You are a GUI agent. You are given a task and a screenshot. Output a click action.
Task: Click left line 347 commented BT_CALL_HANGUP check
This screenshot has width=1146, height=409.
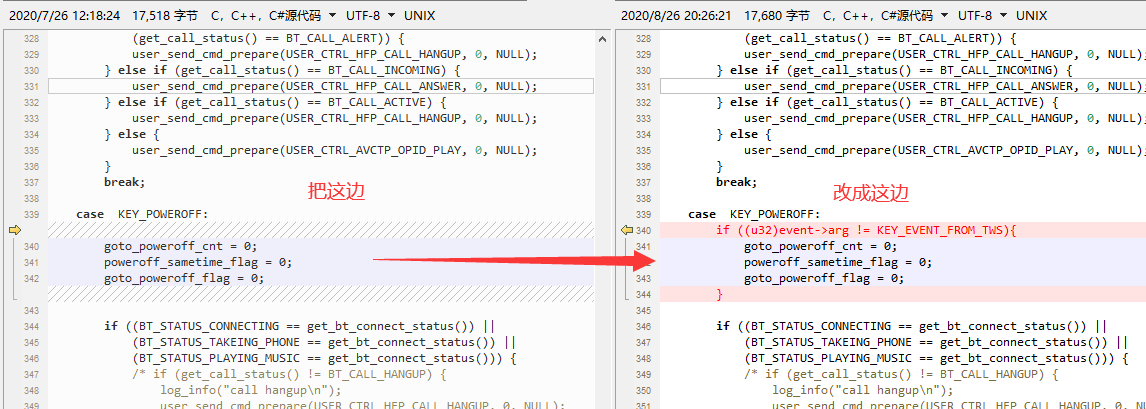point(289,374)
